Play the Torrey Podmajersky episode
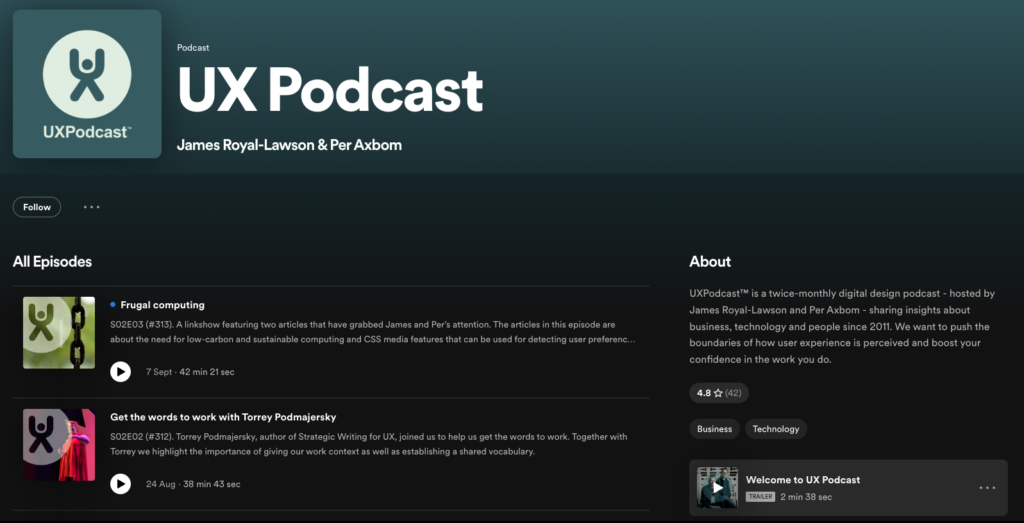Image resolution: width=1024 pixels, height=523 pixels. point(120,484)
